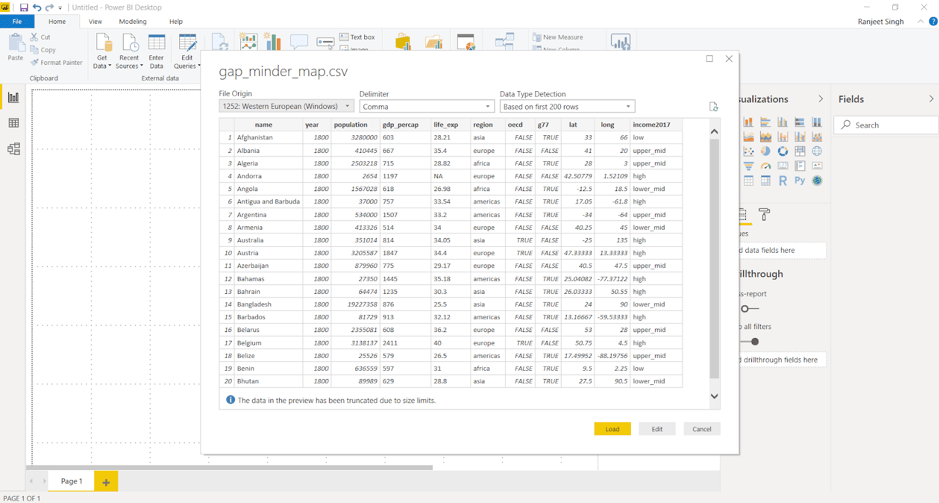Click Cut in the Clipboard group
Screen dimensions: 939x503
(40, 37)
